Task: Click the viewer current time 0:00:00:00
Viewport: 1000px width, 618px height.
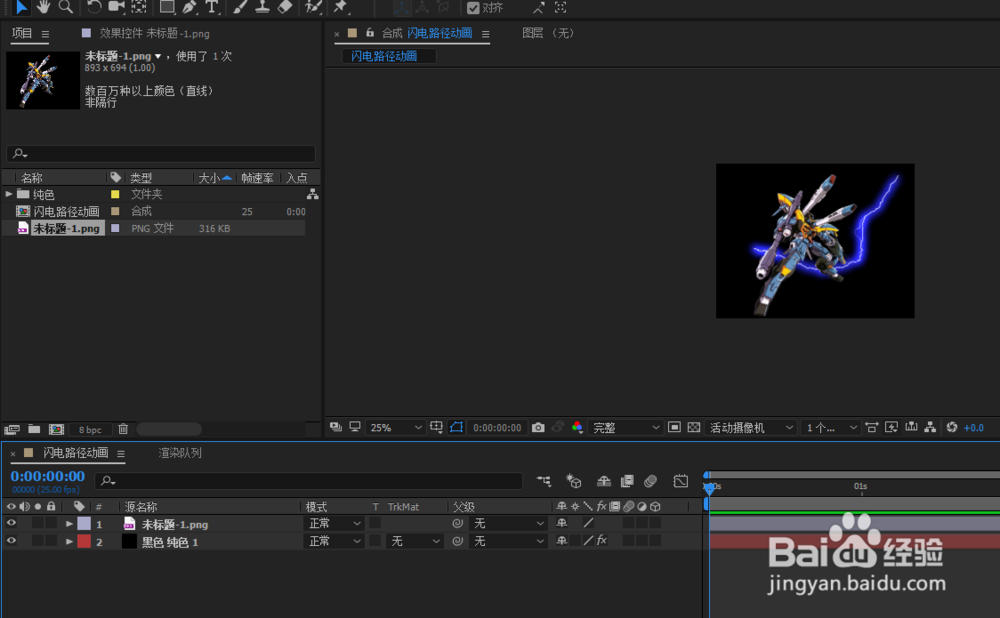Action: 497,428
